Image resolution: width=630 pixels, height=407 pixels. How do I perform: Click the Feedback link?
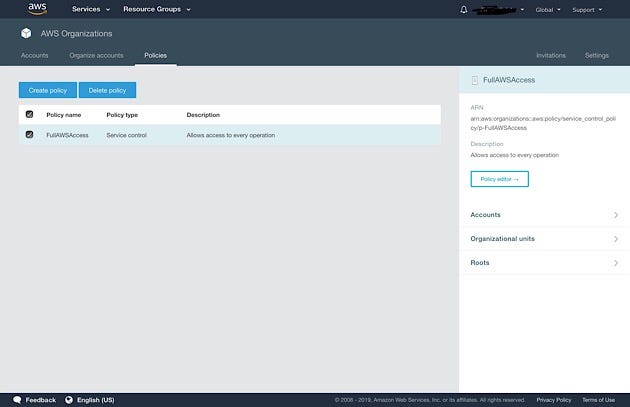41,400
